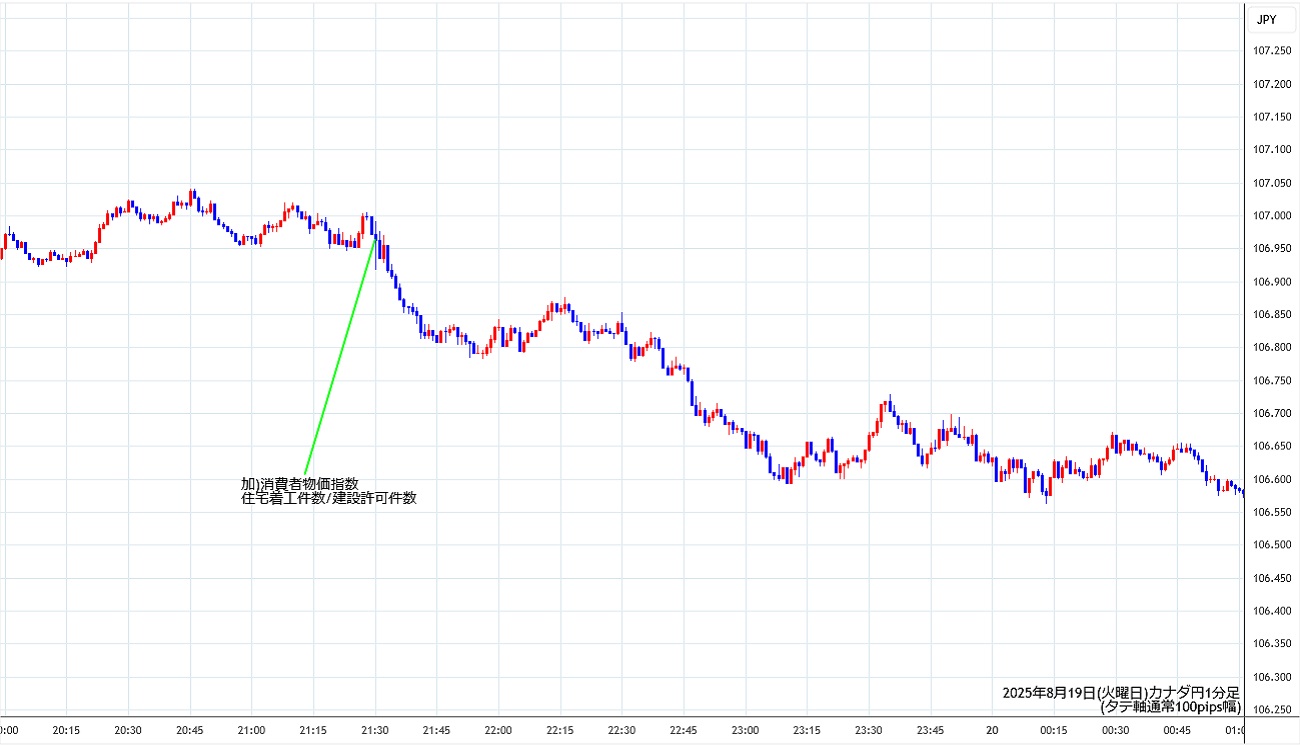Click the 106.600 price axis label
The image size is (1300, 745).
(x=1271, y=479)
